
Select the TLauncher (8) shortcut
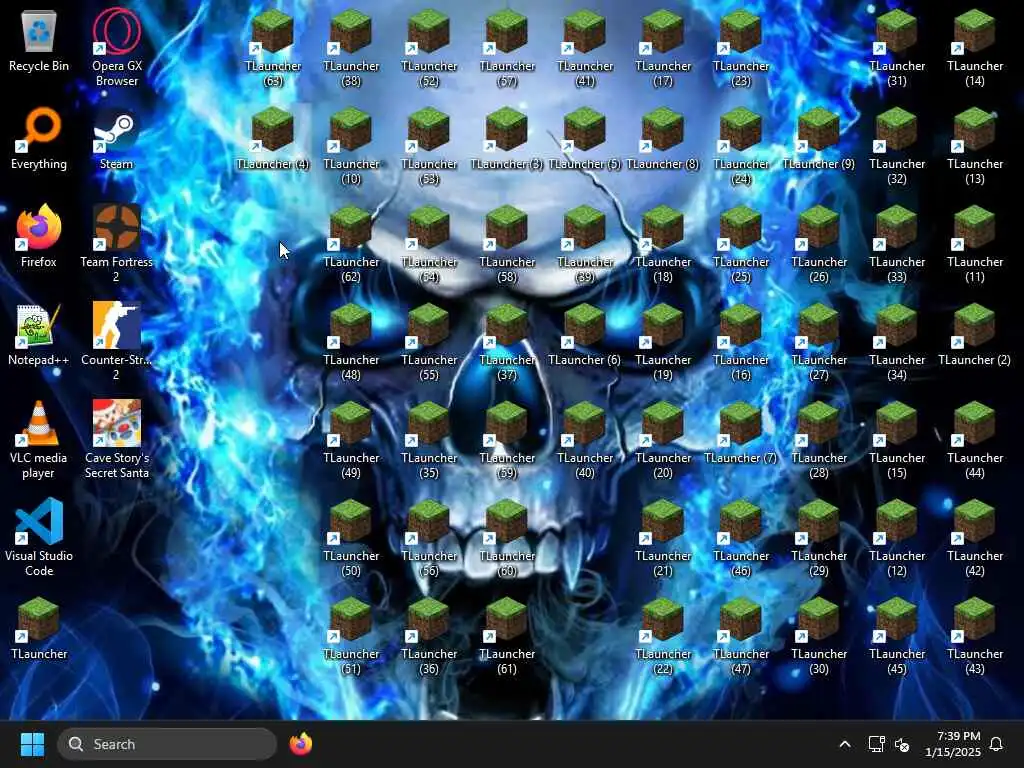tap(663, 139)
